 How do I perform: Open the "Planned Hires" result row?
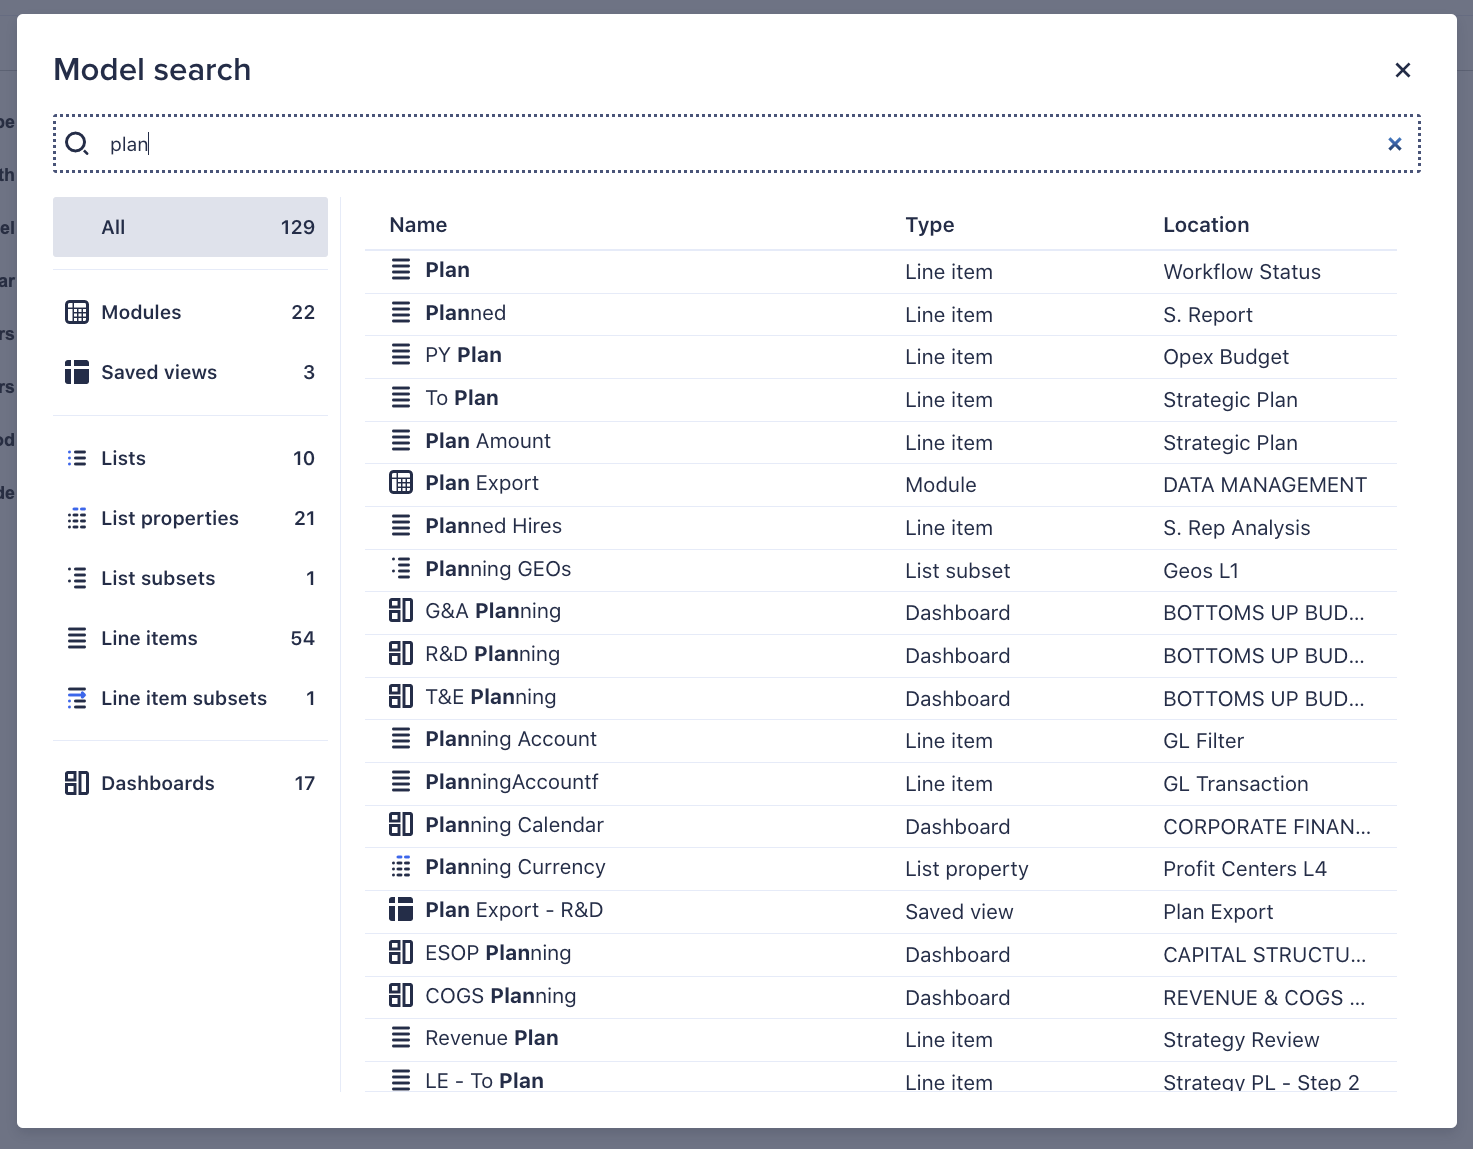(x=492, y=525)
